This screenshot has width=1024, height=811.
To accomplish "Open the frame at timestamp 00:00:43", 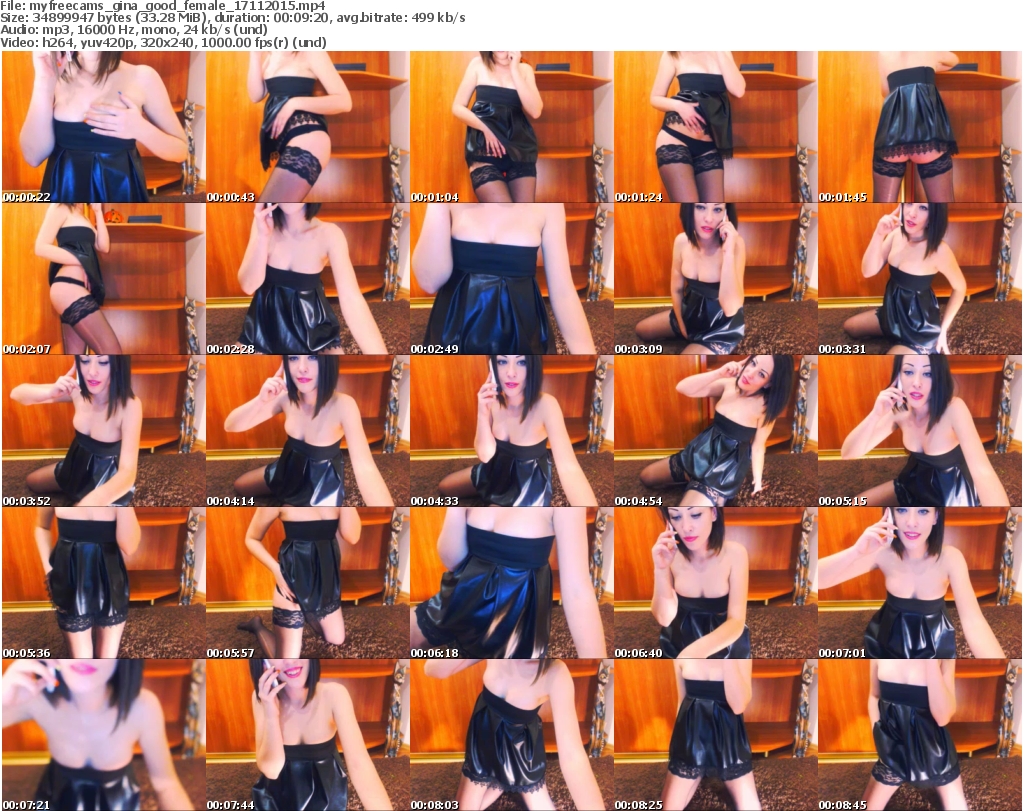I will click(x=308, y=127).
